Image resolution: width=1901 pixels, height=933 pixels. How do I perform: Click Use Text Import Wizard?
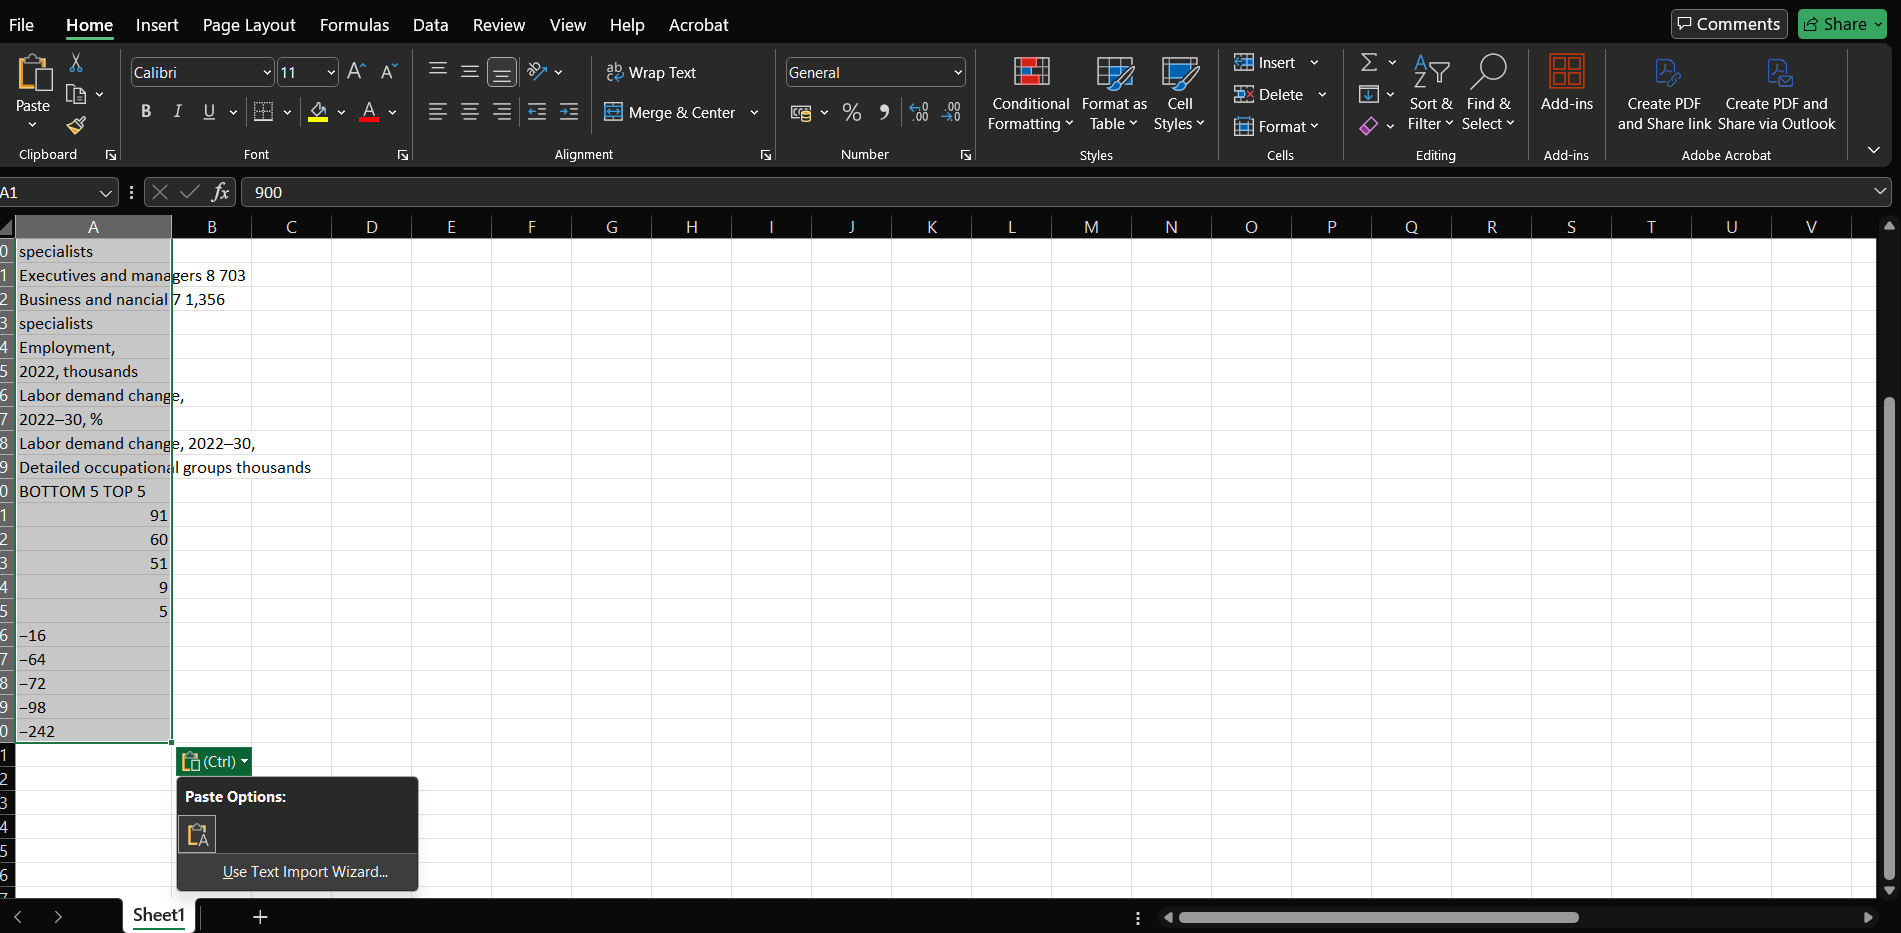(x=305, y=871)
